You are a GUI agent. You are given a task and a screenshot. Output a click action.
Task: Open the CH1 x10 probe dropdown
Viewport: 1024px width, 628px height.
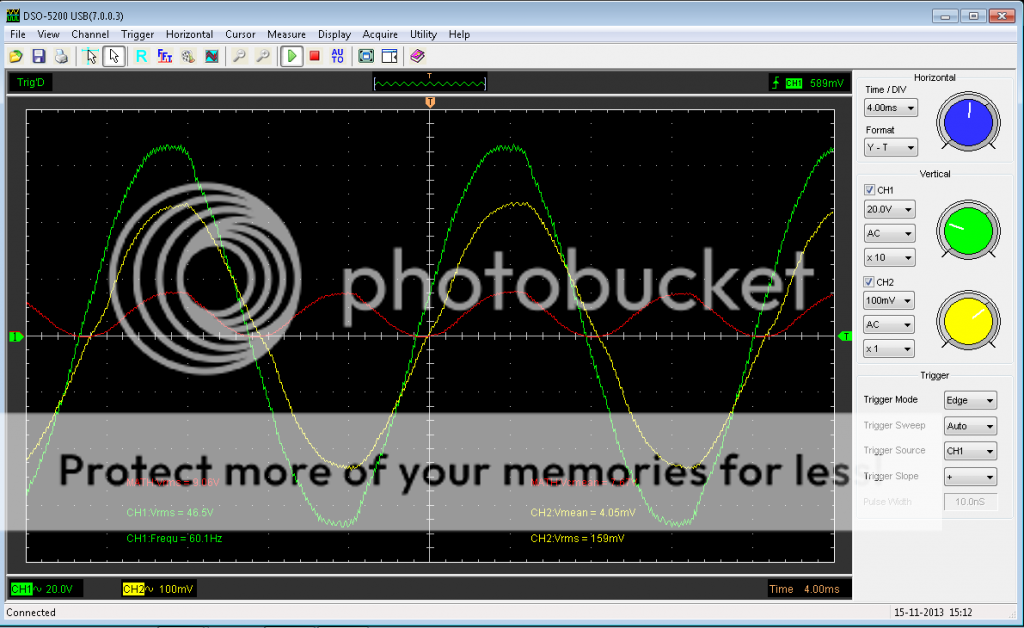[x=889, y=258]
